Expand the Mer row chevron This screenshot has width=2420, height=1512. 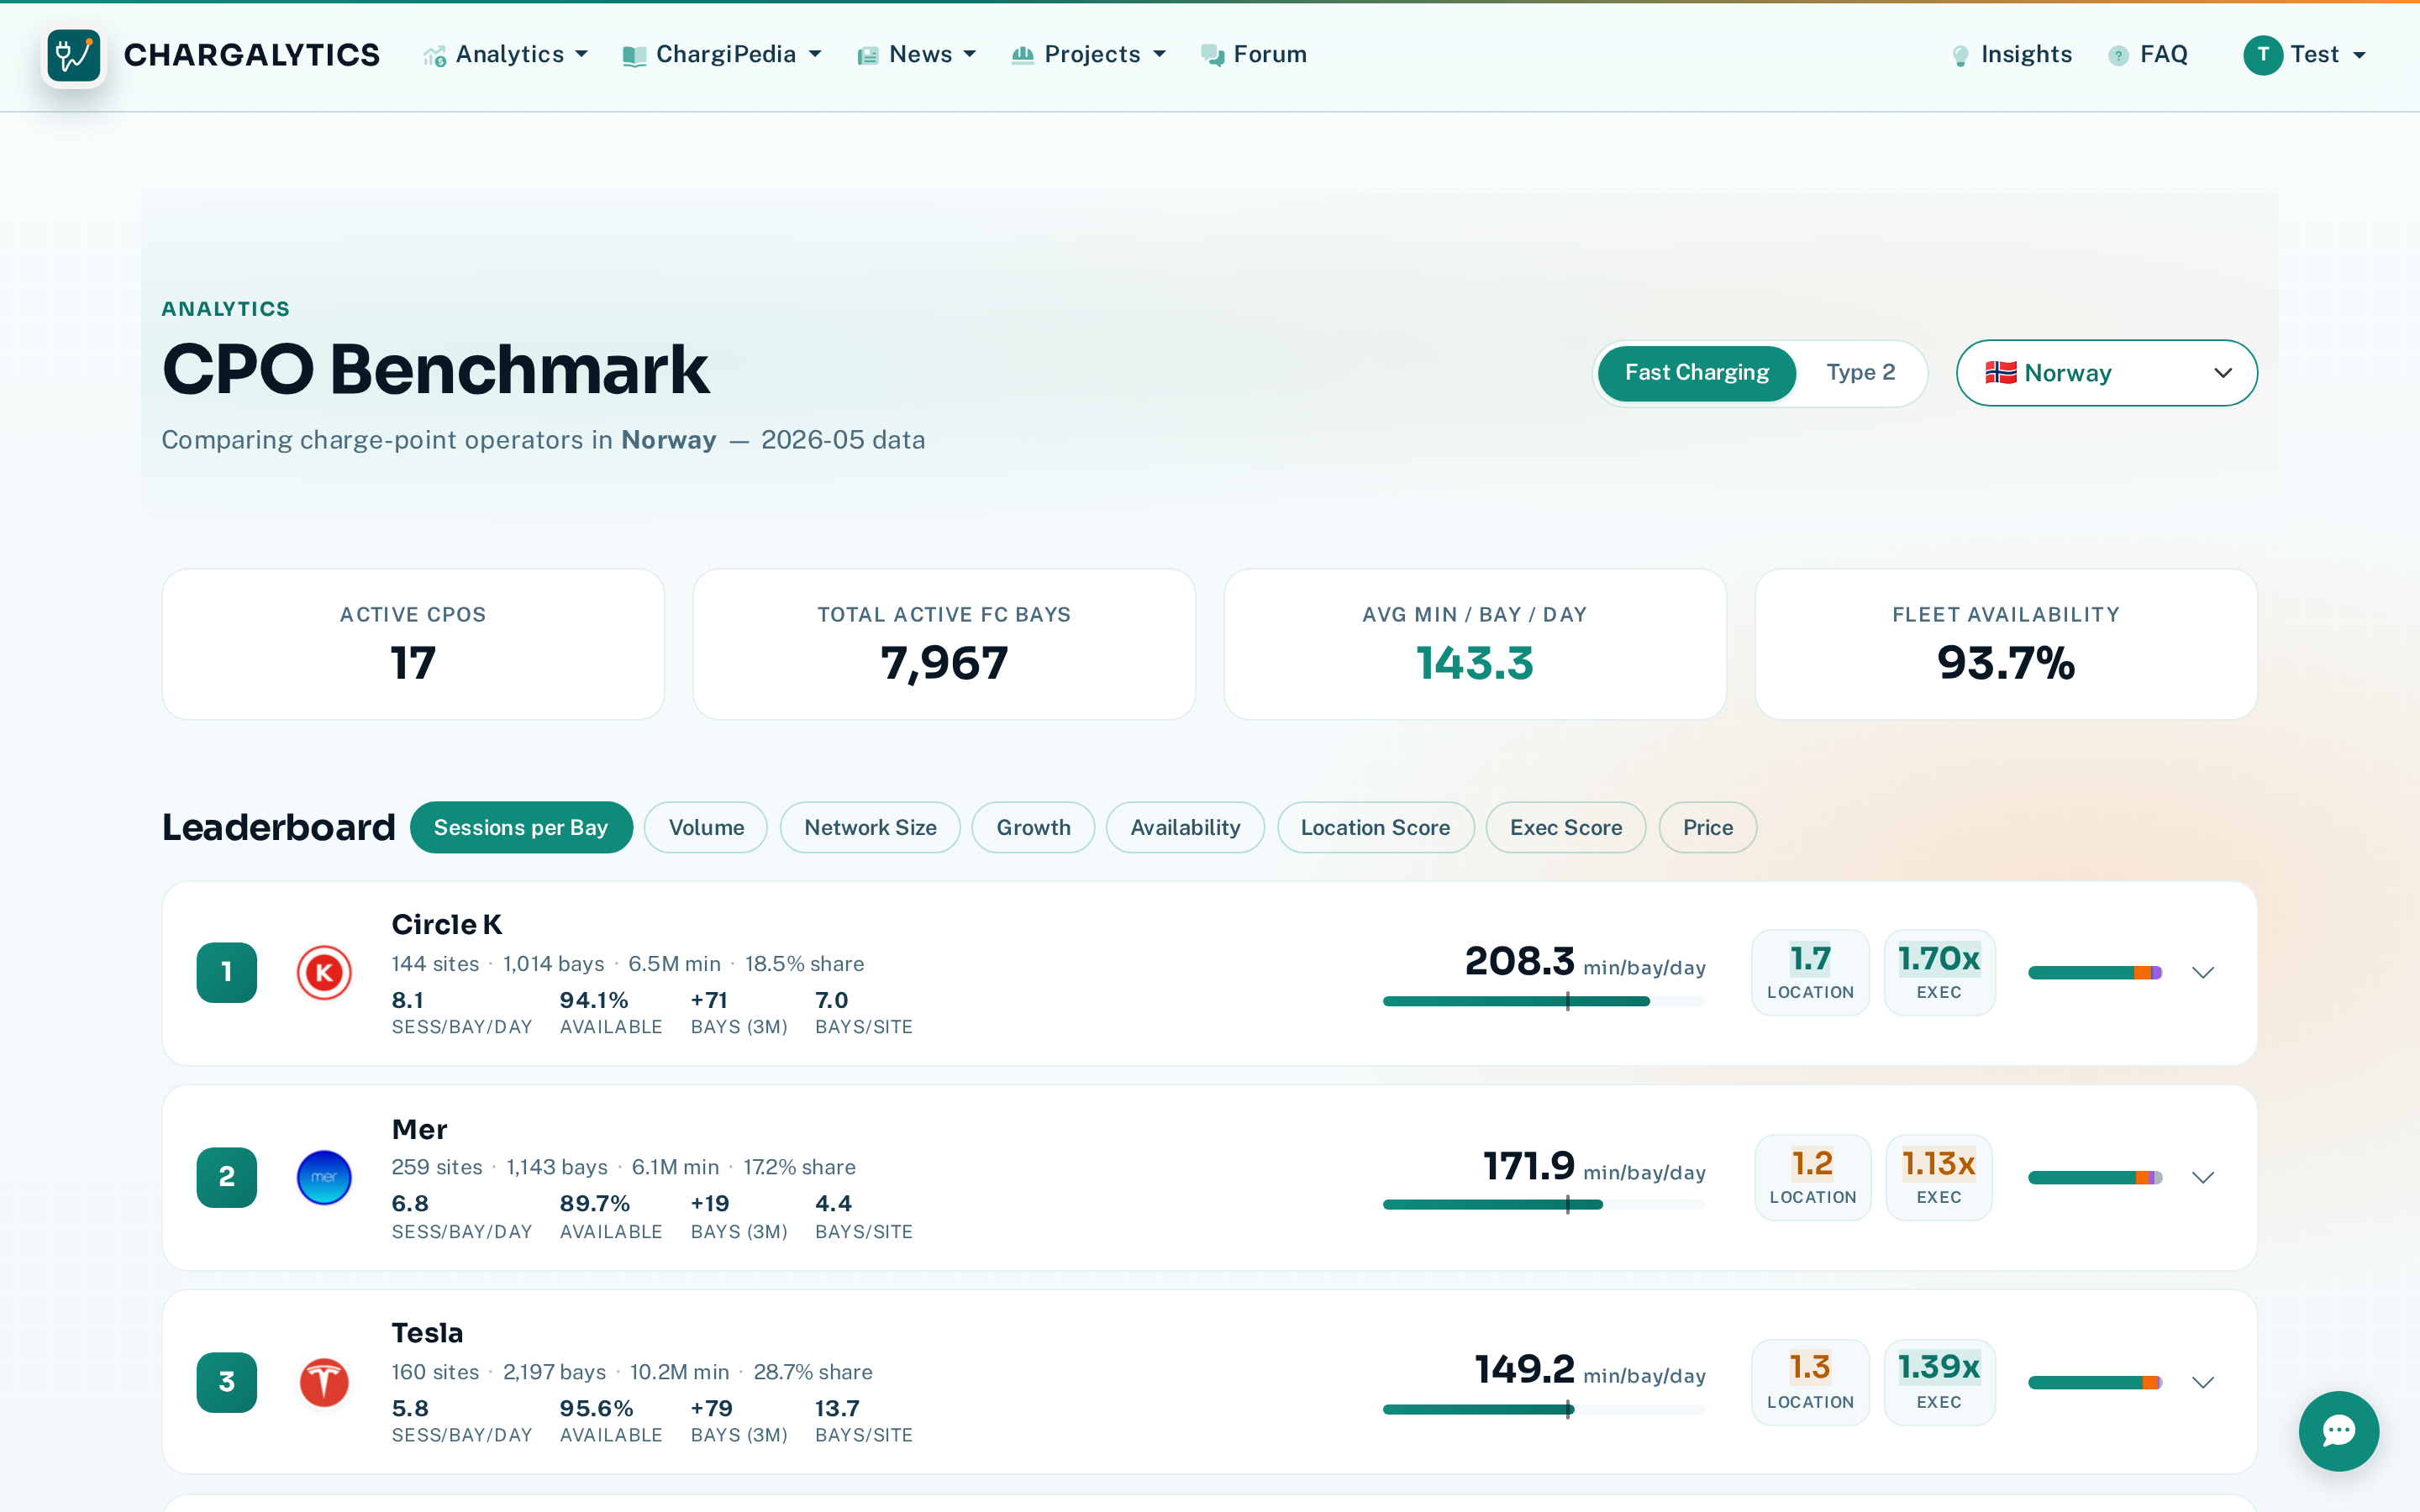[x=2203, y=1177]
